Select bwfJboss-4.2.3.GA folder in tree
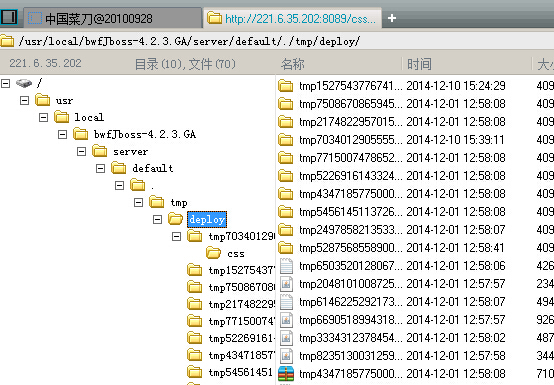 [145, 134]
